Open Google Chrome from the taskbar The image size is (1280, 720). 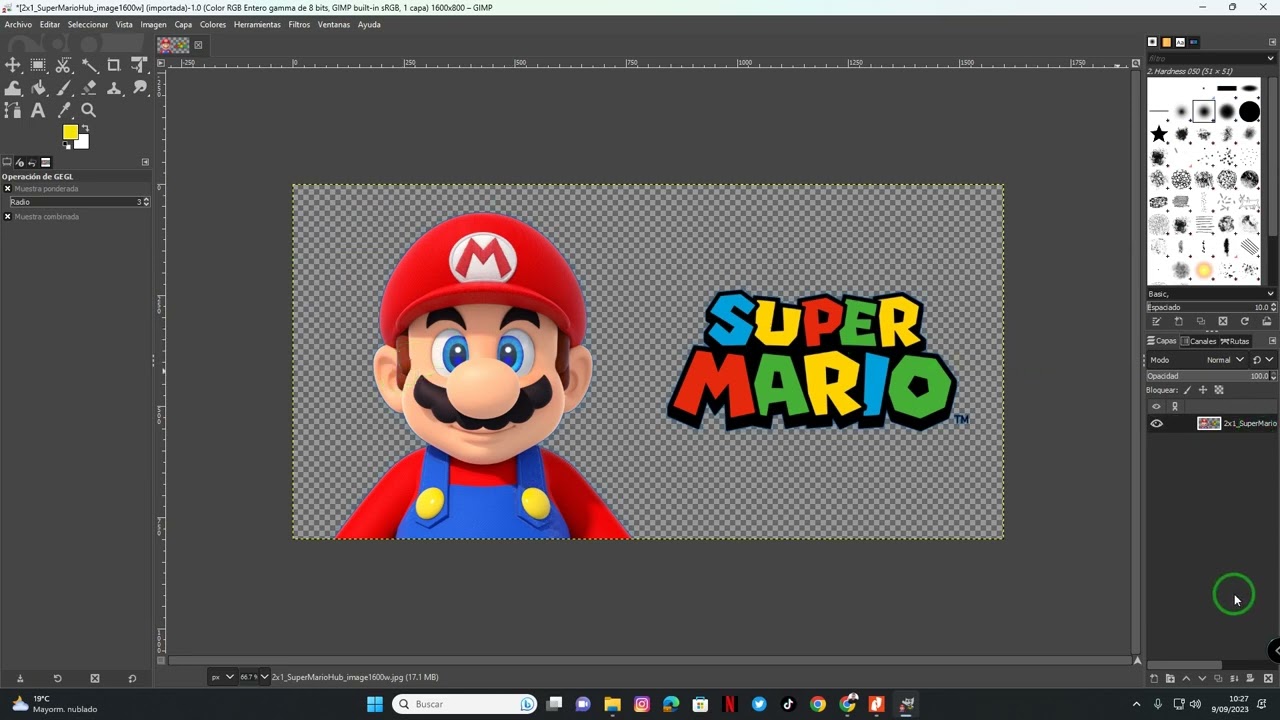[818, 704]
